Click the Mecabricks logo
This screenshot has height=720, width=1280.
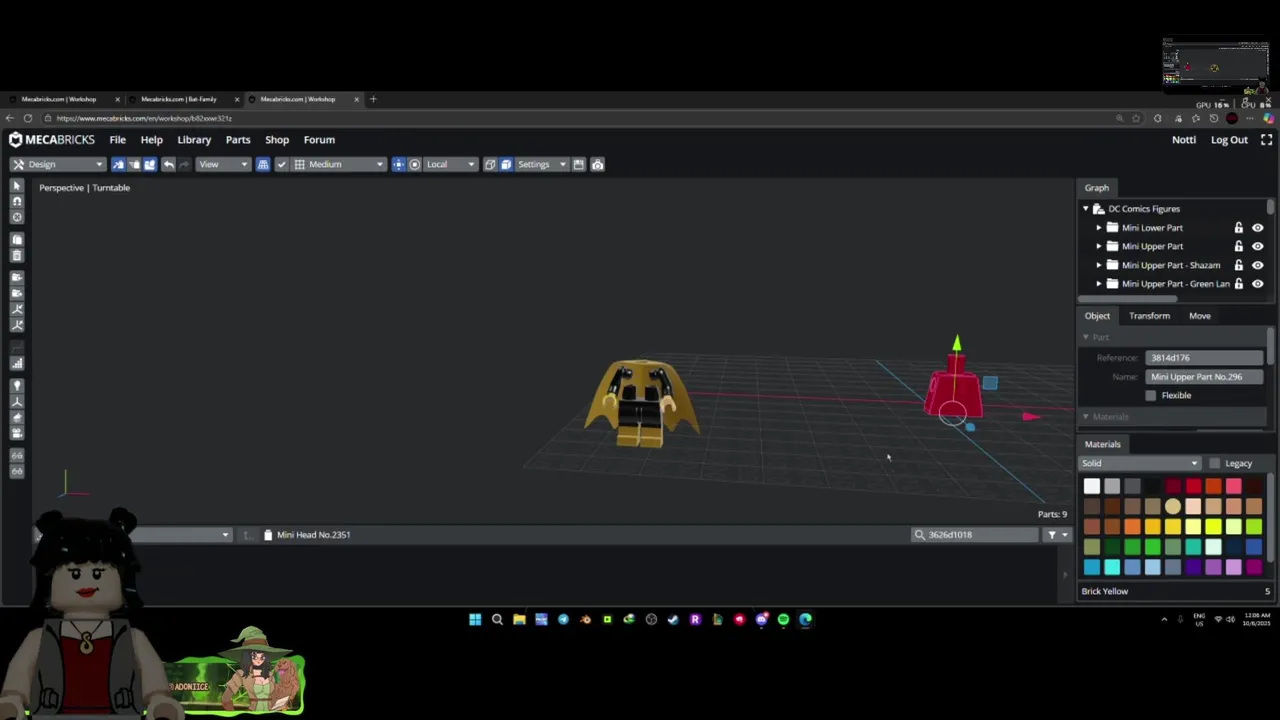tap(52, 140)
